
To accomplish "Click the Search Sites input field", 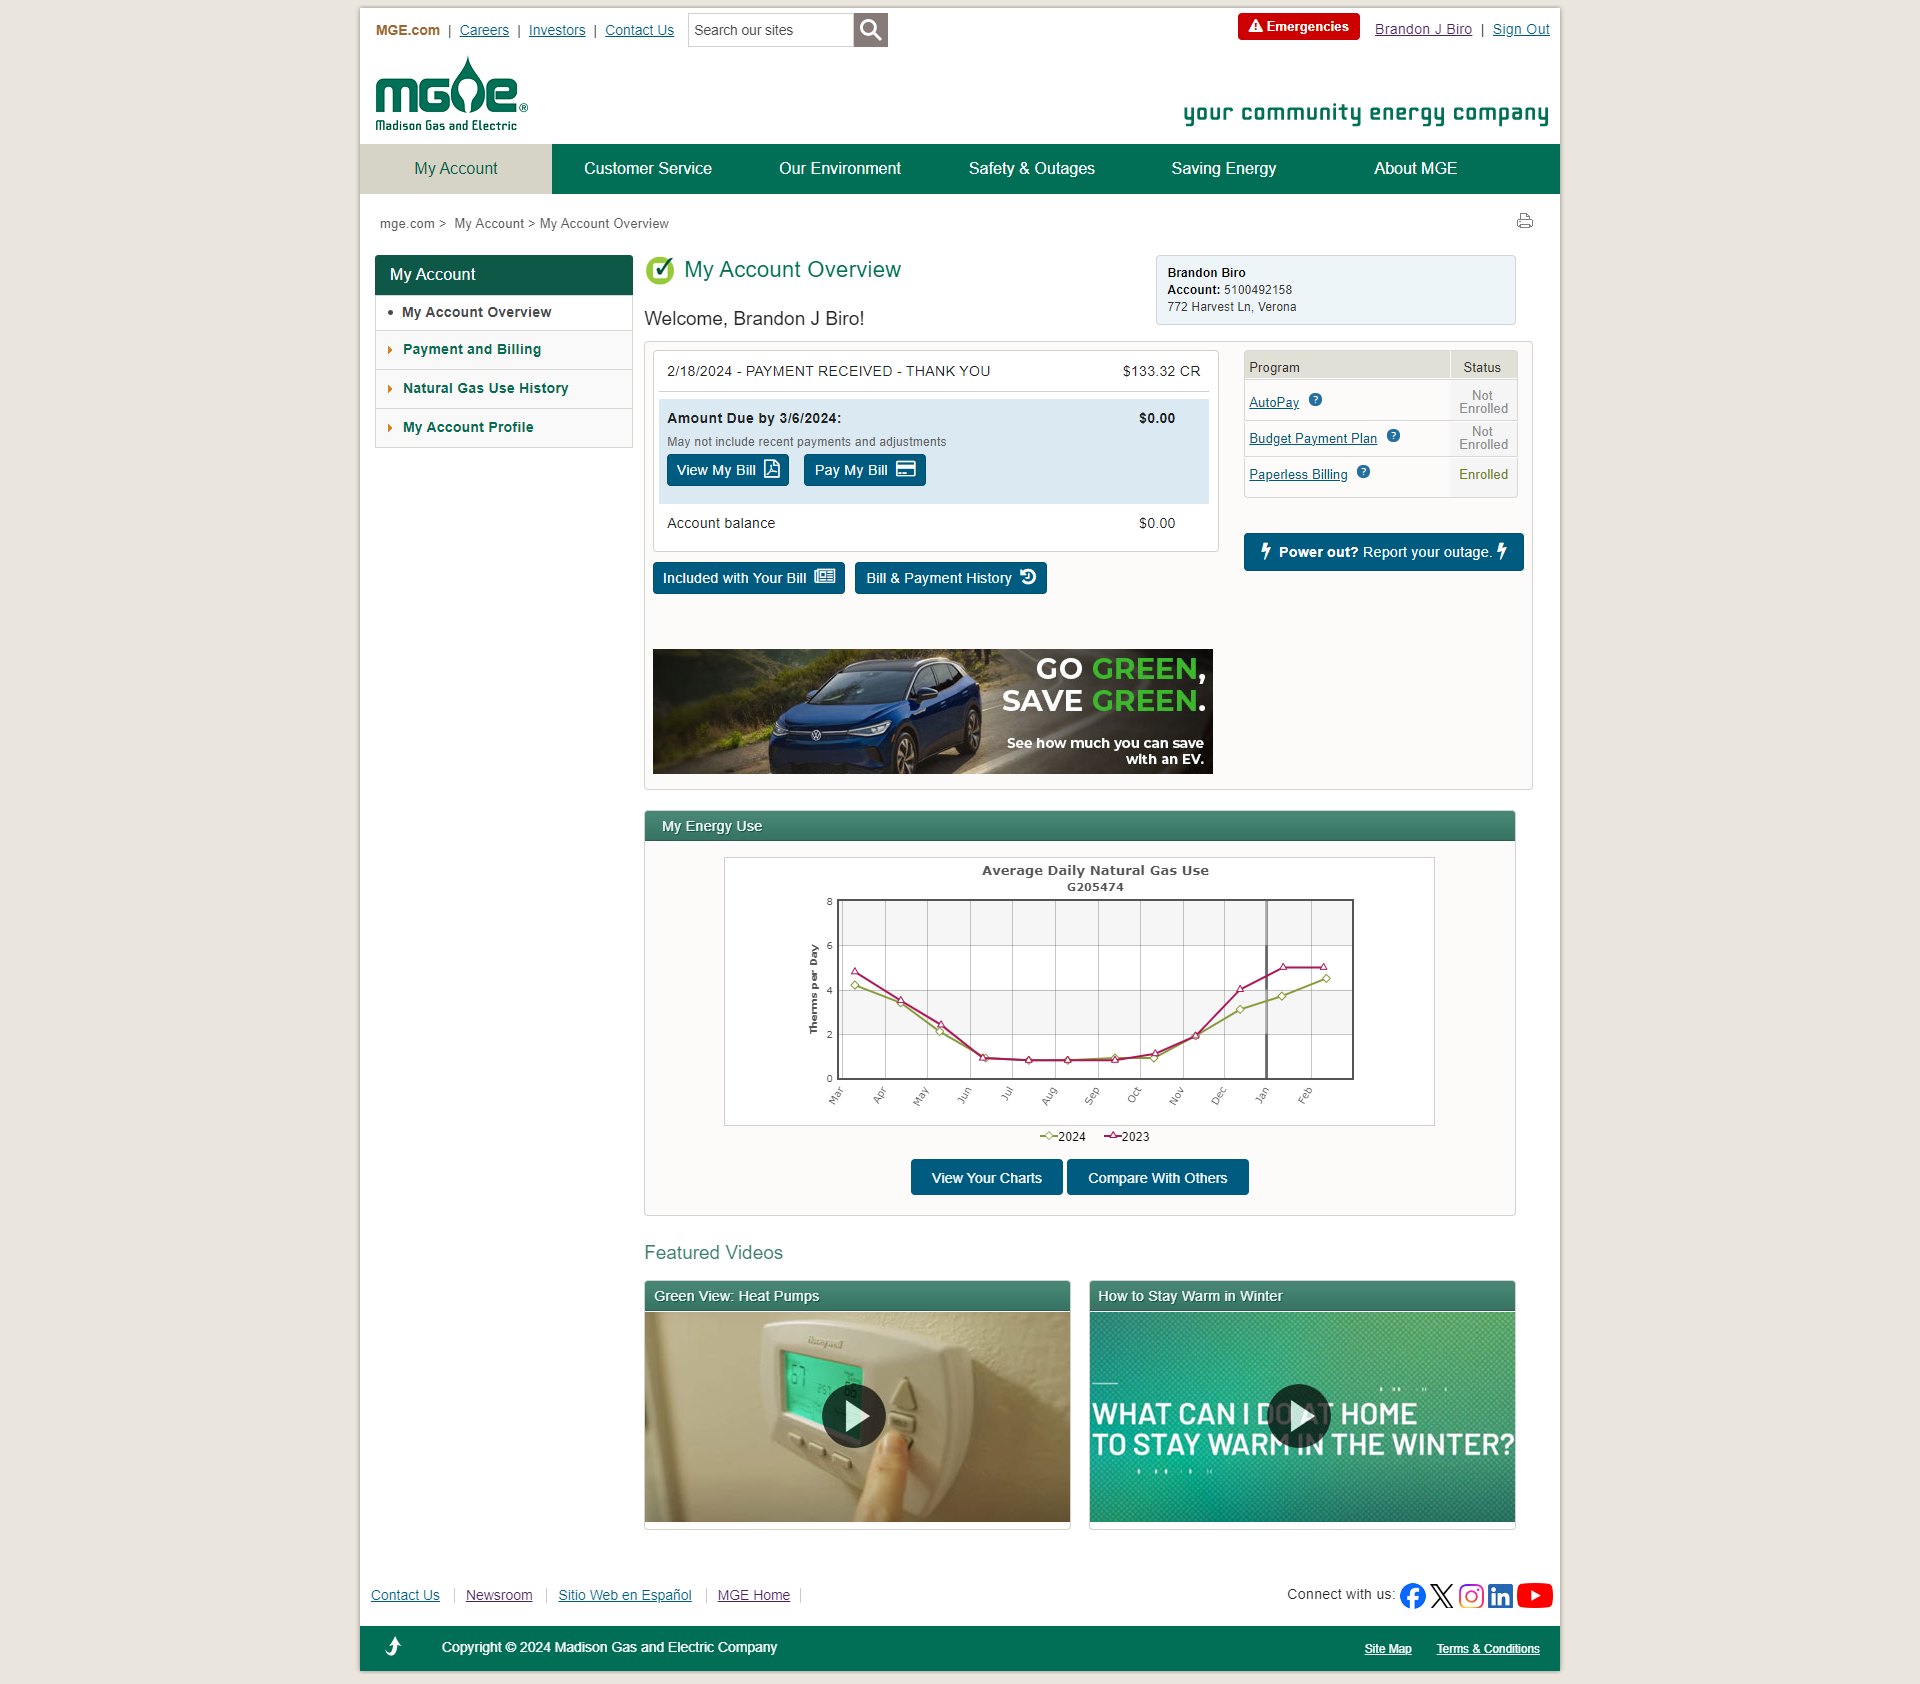I will (x=769, y=29).
